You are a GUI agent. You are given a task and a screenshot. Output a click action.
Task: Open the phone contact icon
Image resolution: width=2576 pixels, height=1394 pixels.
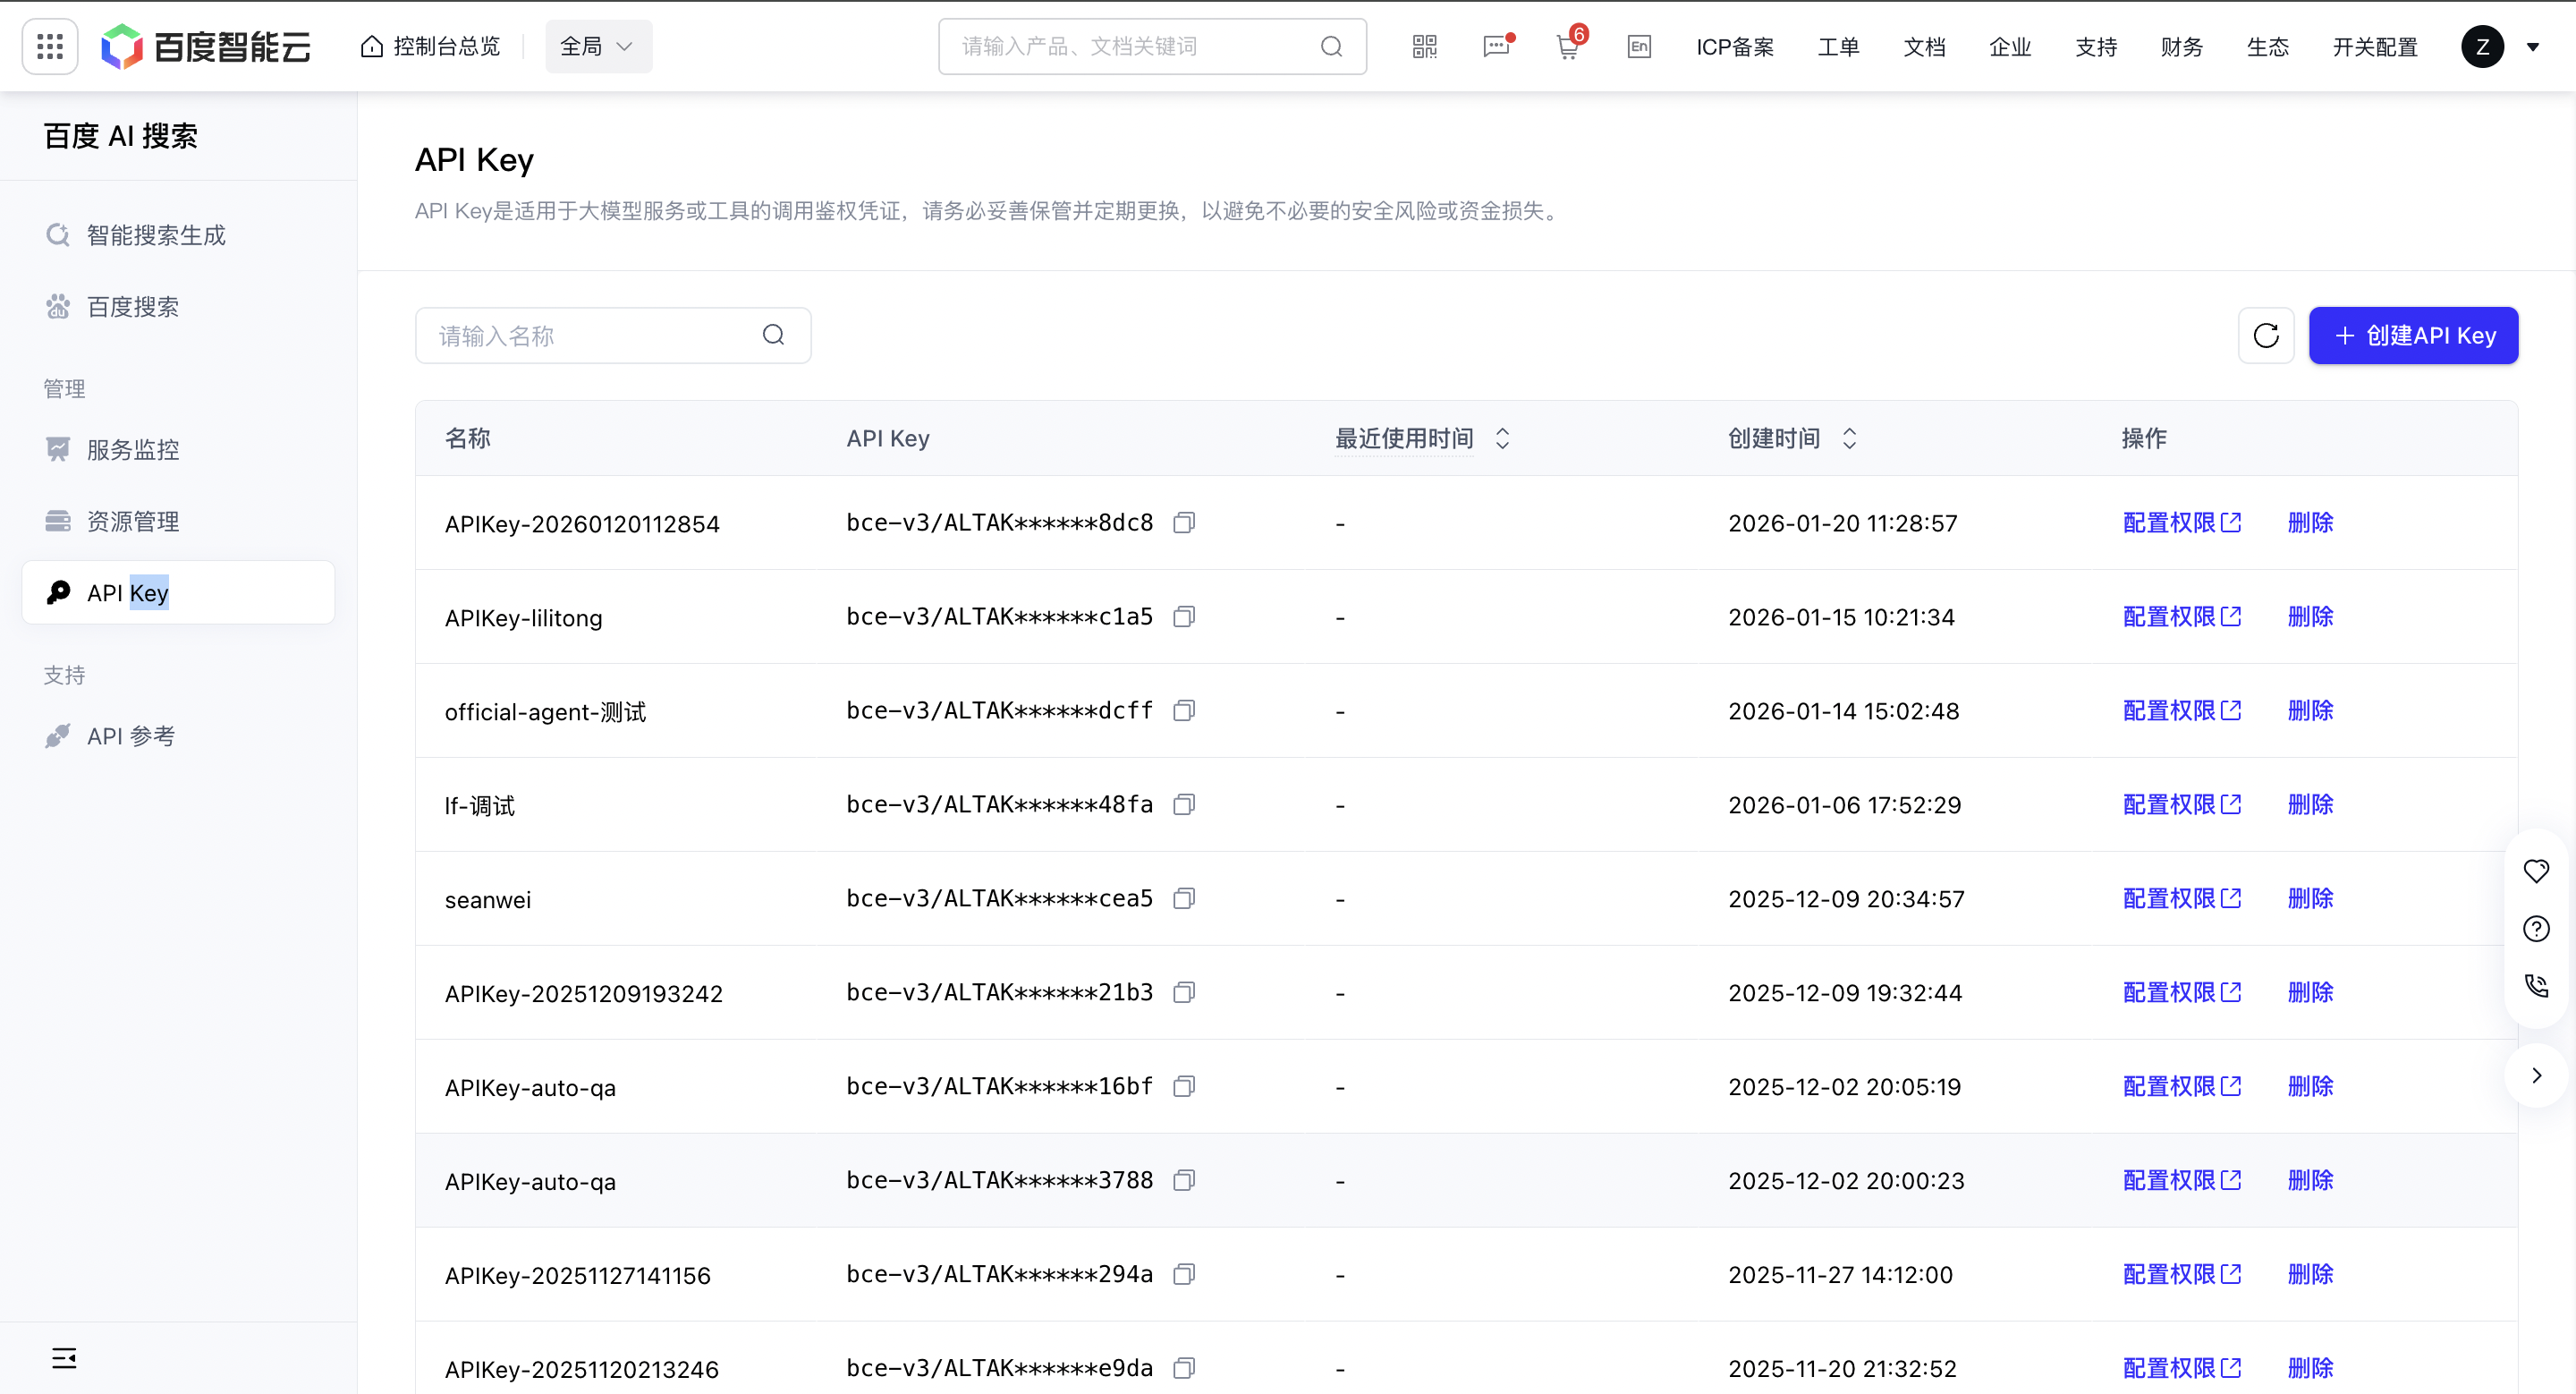(2536, 986)
